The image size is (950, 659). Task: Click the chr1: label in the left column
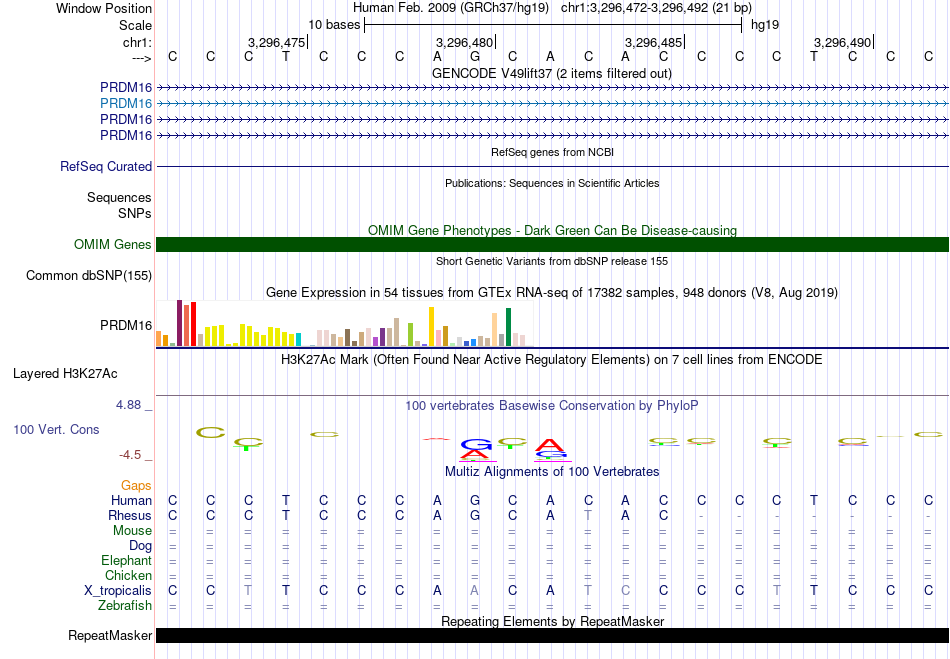[137, 42]
